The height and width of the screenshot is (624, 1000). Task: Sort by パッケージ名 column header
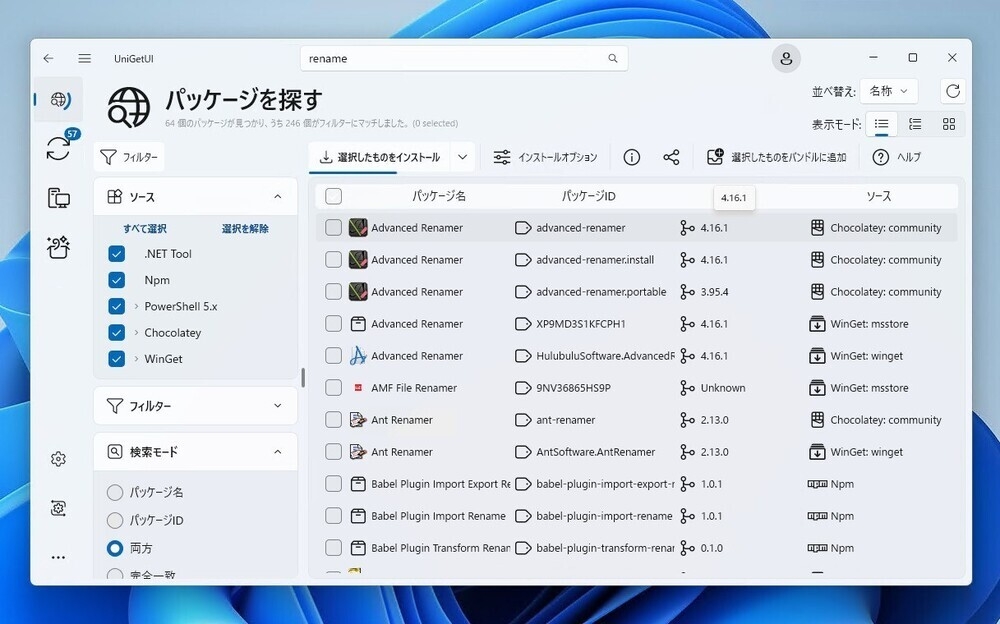439,196
